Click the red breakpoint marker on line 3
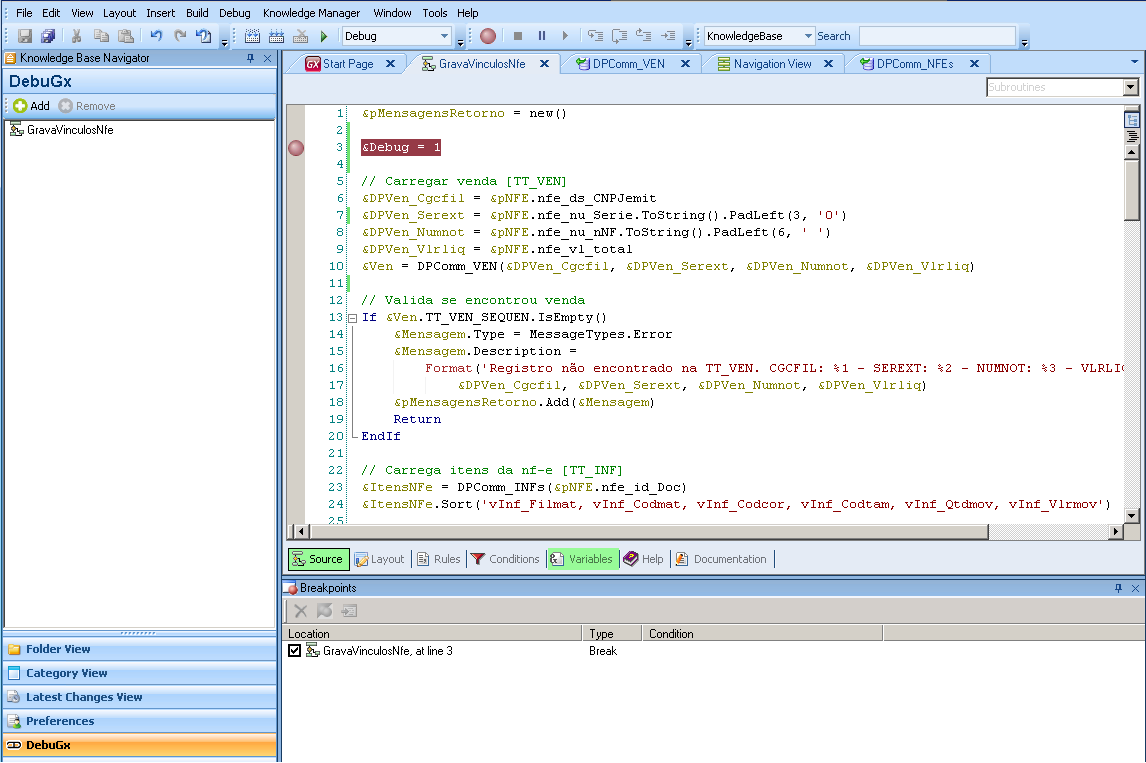Viewport: 1146px width, 763px height. point(296,148)
